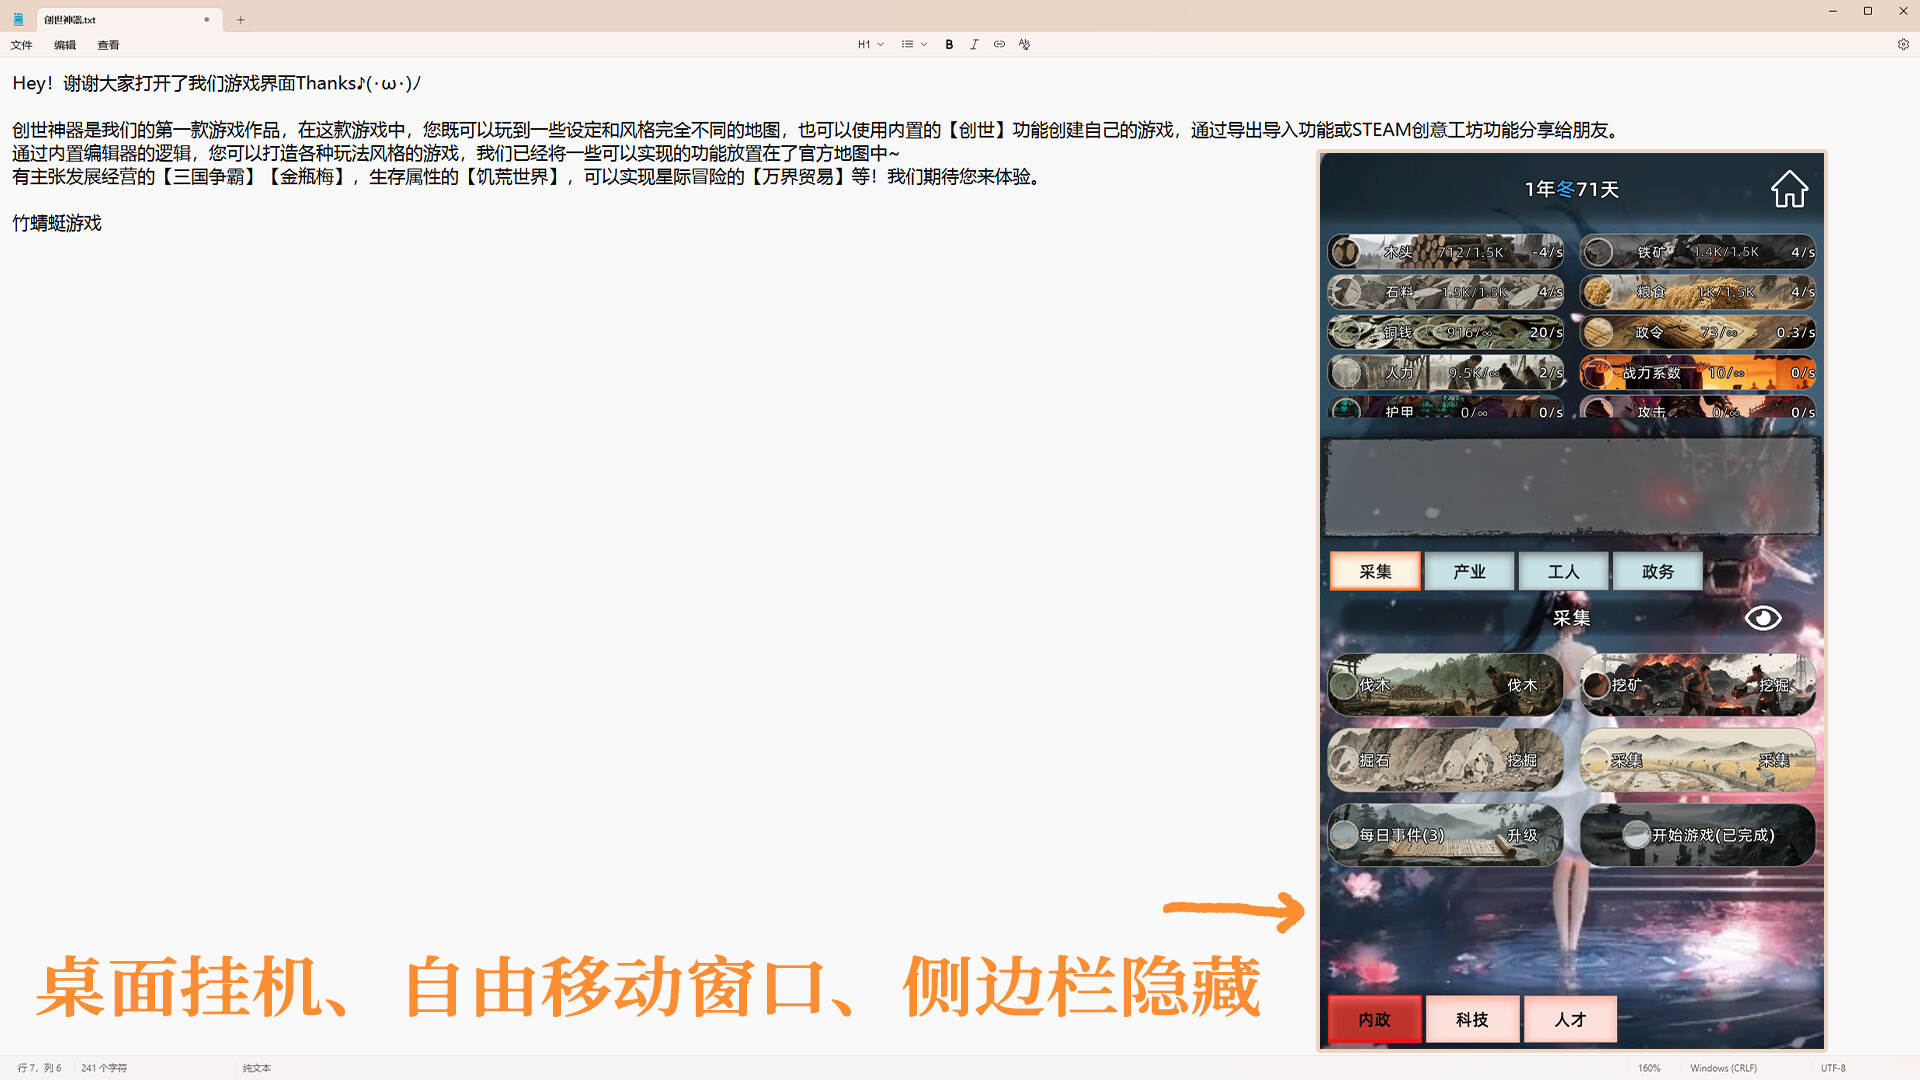Image resolution: width=1920 pixels, height=1080 pixels.
Task: Toggle bold formatting in the toolbar
Action: click(949, 44)
